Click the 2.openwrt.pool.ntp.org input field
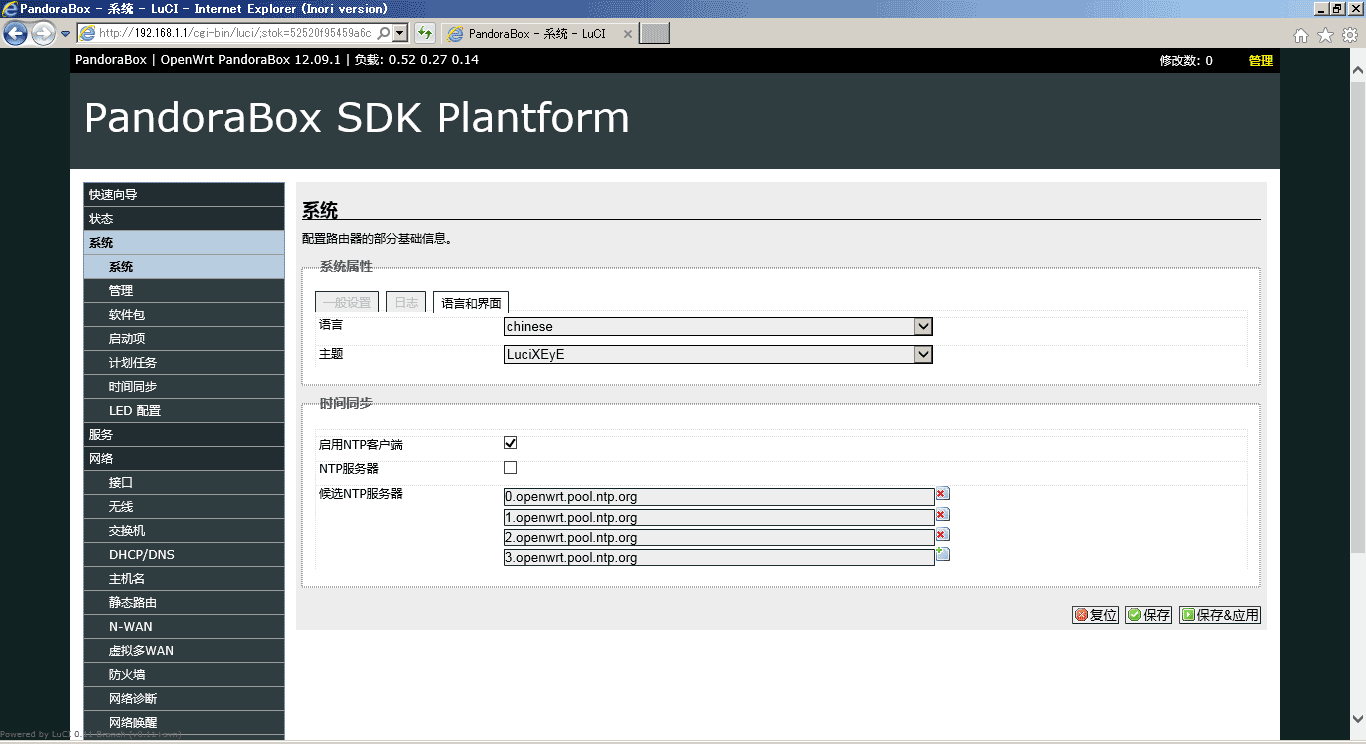The width and height of the screenshot is (1366, 744). point(719,537)
